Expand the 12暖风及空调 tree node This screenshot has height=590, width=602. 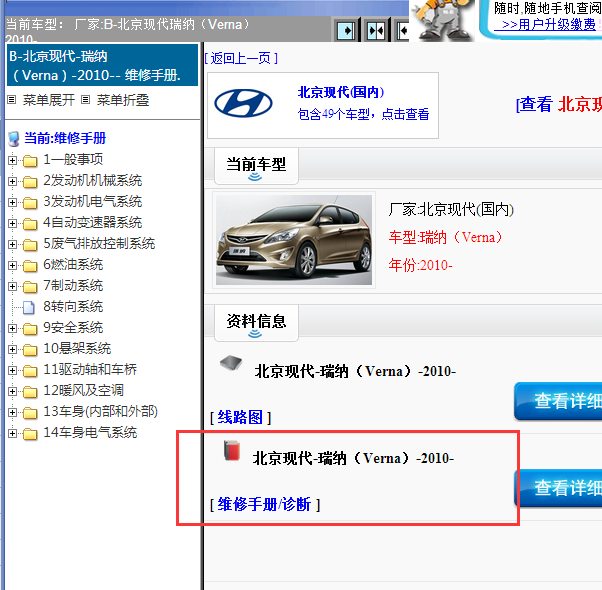click(x=12, y=392)
